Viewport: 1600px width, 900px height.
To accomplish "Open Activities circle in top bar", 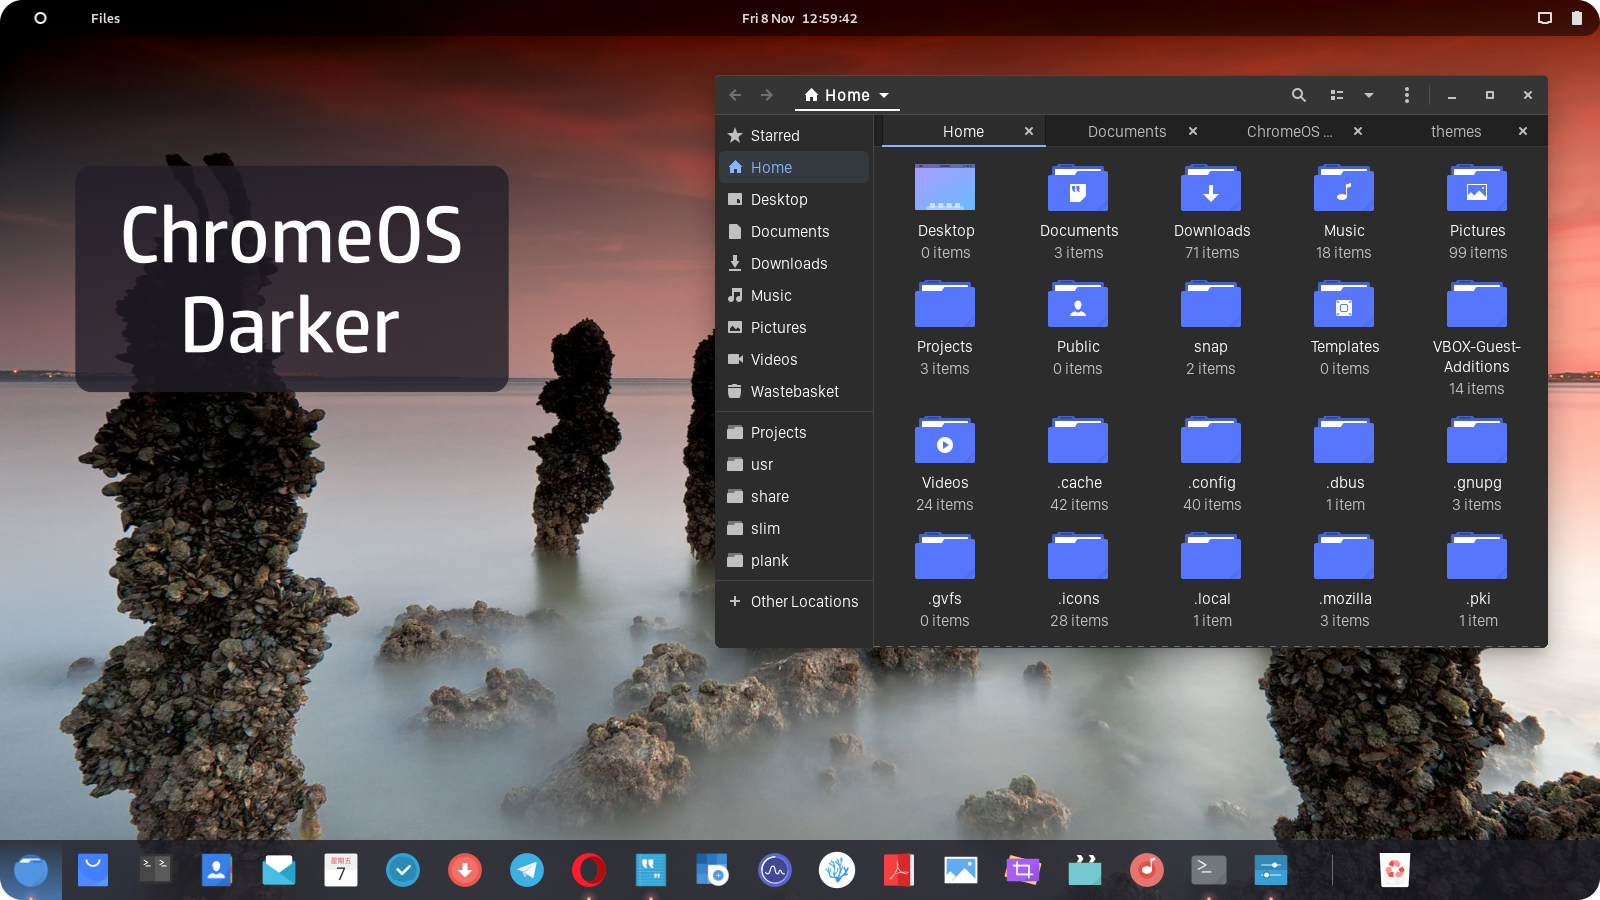I will pos(40,18).
